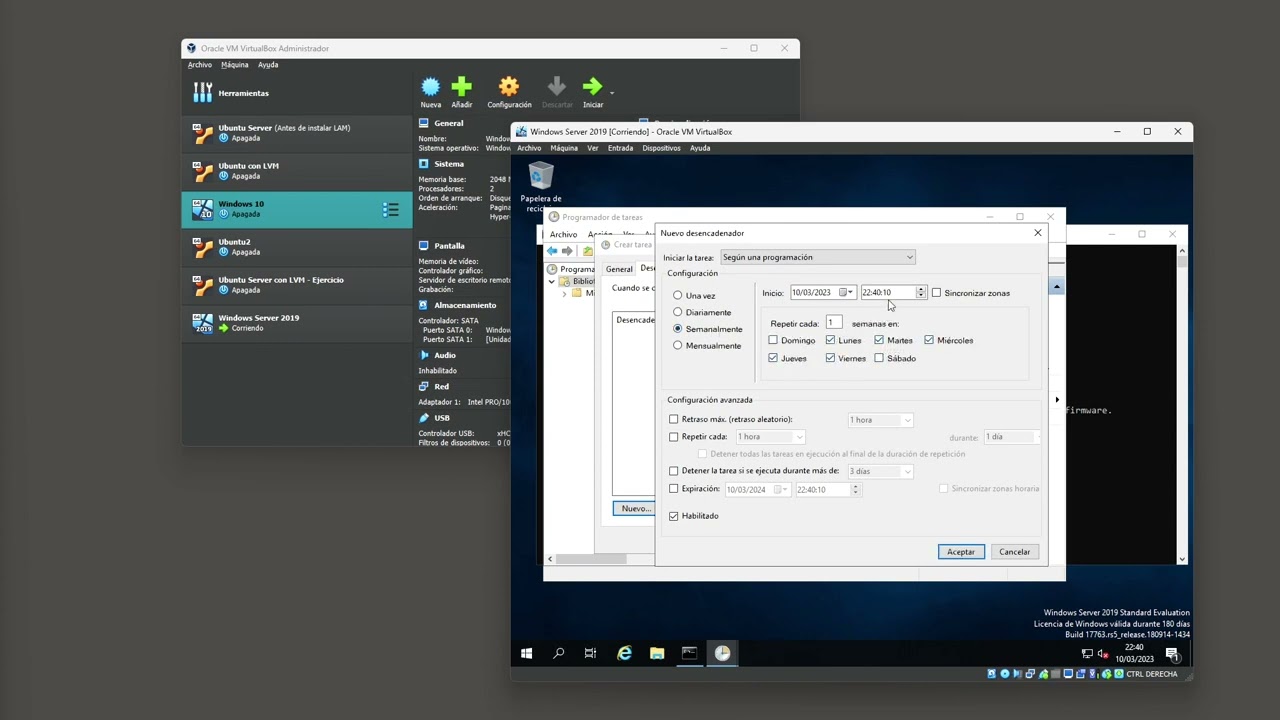
Task: Enable the Repetir cada checkbox under advanced settings
Action: (x=674, y=437)
